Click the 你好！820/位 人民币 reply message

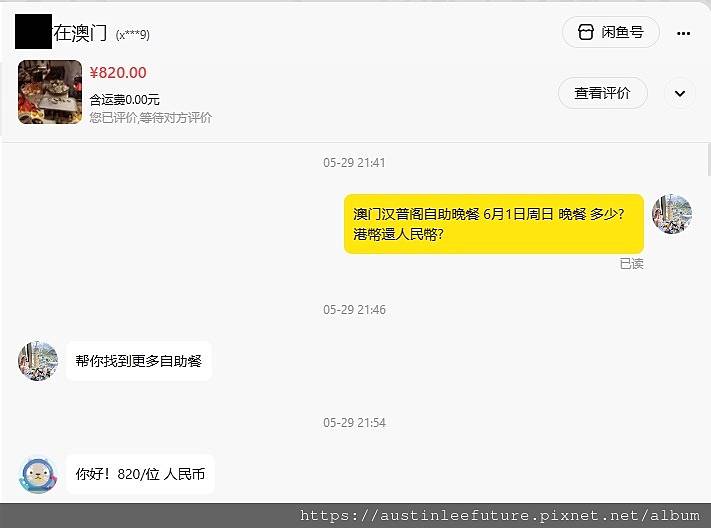coord(140,474)
